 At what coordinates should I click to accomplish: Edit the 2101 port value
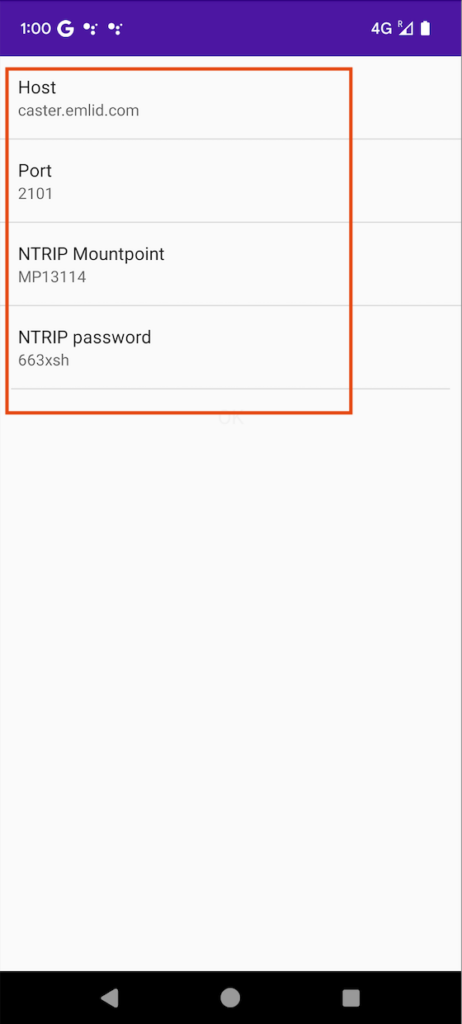35,193
